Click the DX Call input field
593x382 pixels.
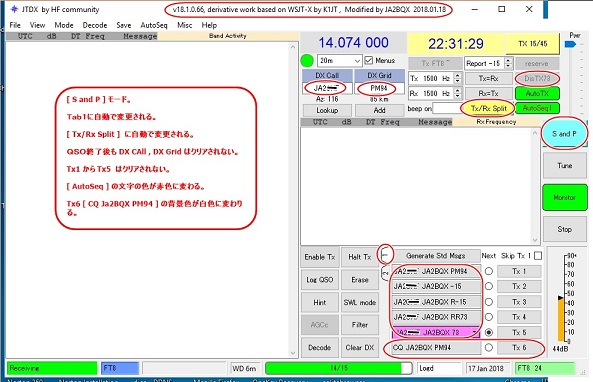coord(327,88)
